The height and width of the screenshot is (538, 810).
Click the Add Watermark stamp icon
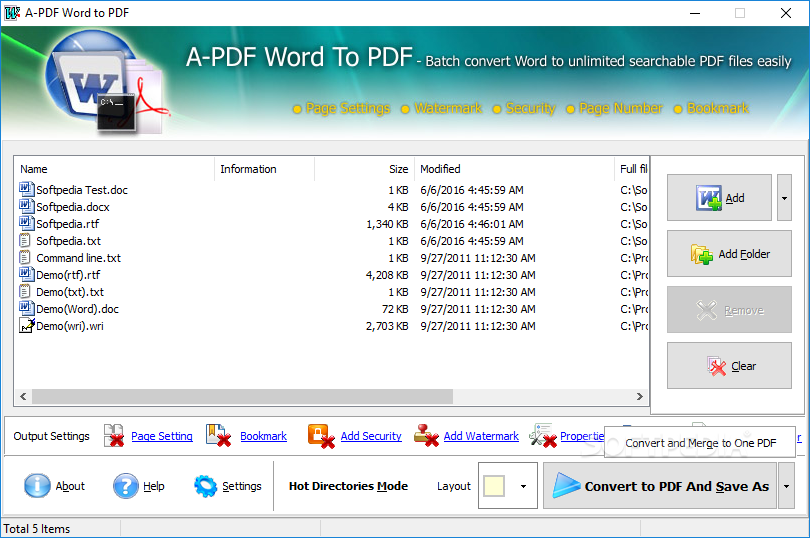(x=426, y=435)
